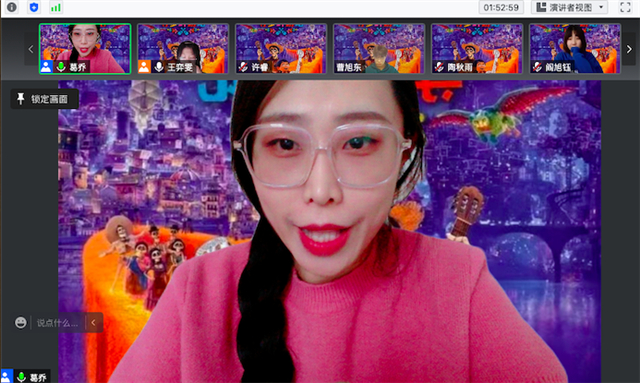This screenshot has height=383, width=640.
Task: Select 曹旭东 participant thumbnail
Action: click(x=379, y=49)
